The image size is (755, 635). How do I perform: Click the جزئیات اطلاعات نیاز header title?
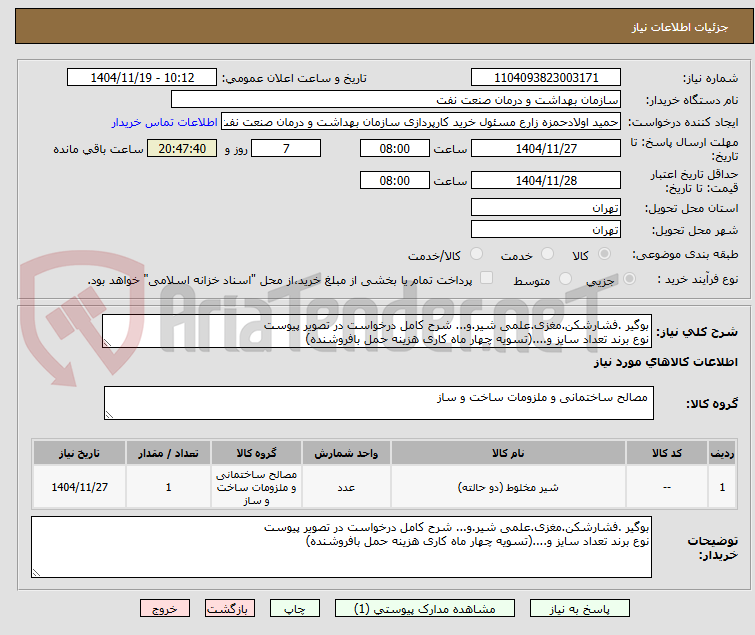click(680, 27)
